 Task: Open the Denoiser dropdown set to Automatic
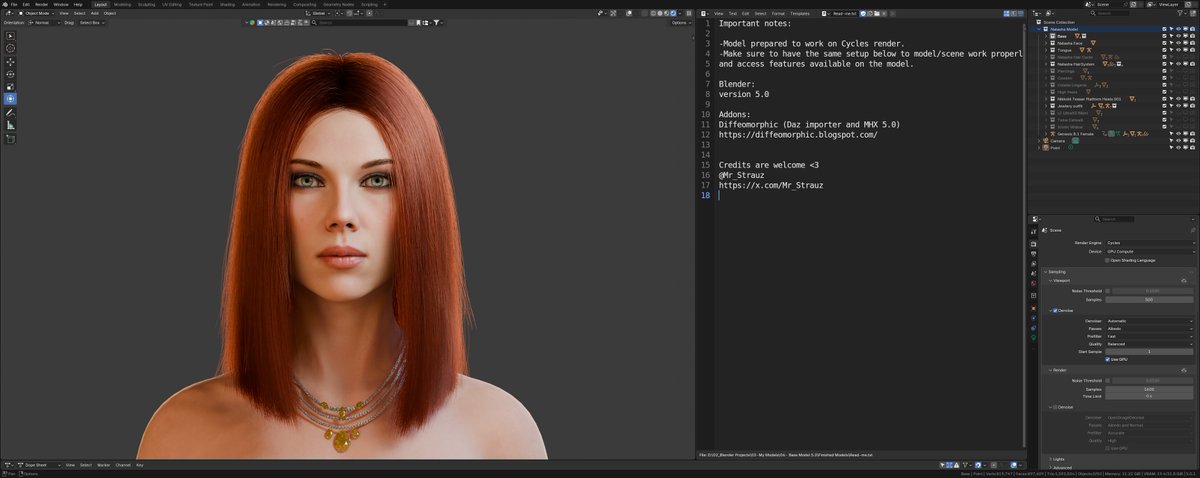click(x=1150, y=321)
